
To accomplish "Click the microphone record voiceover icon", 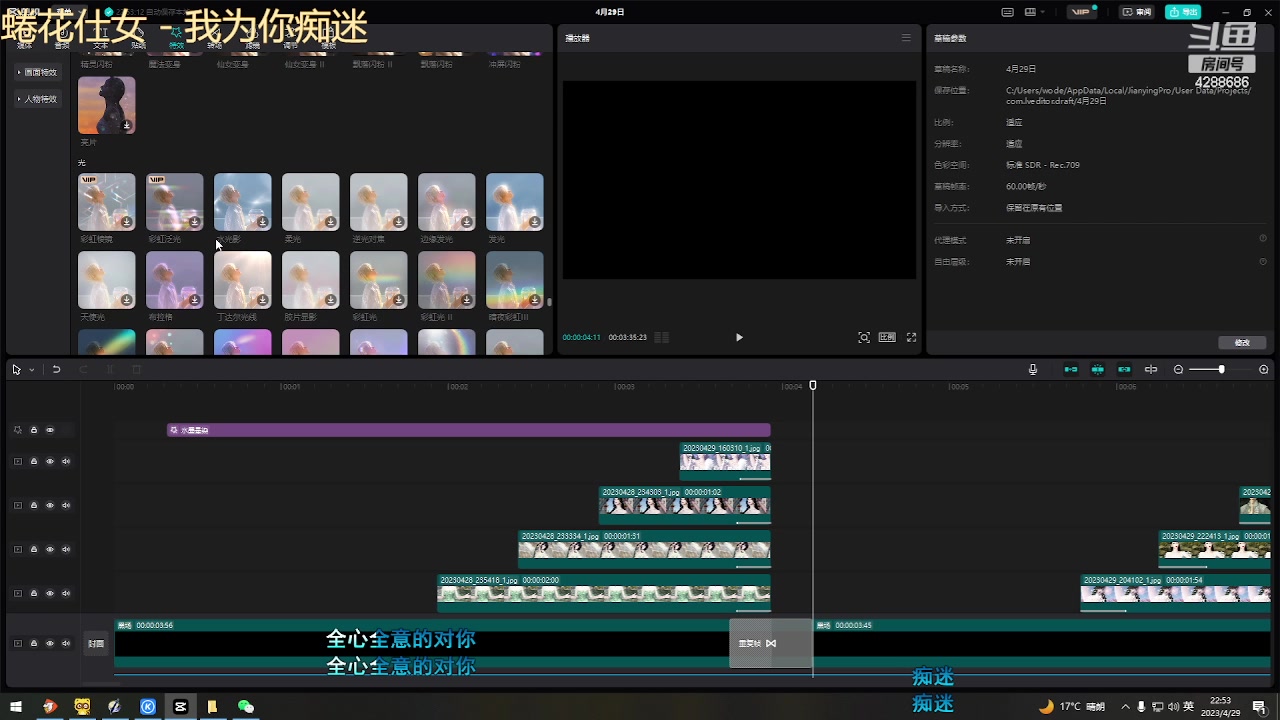I will coord(1033,369).
